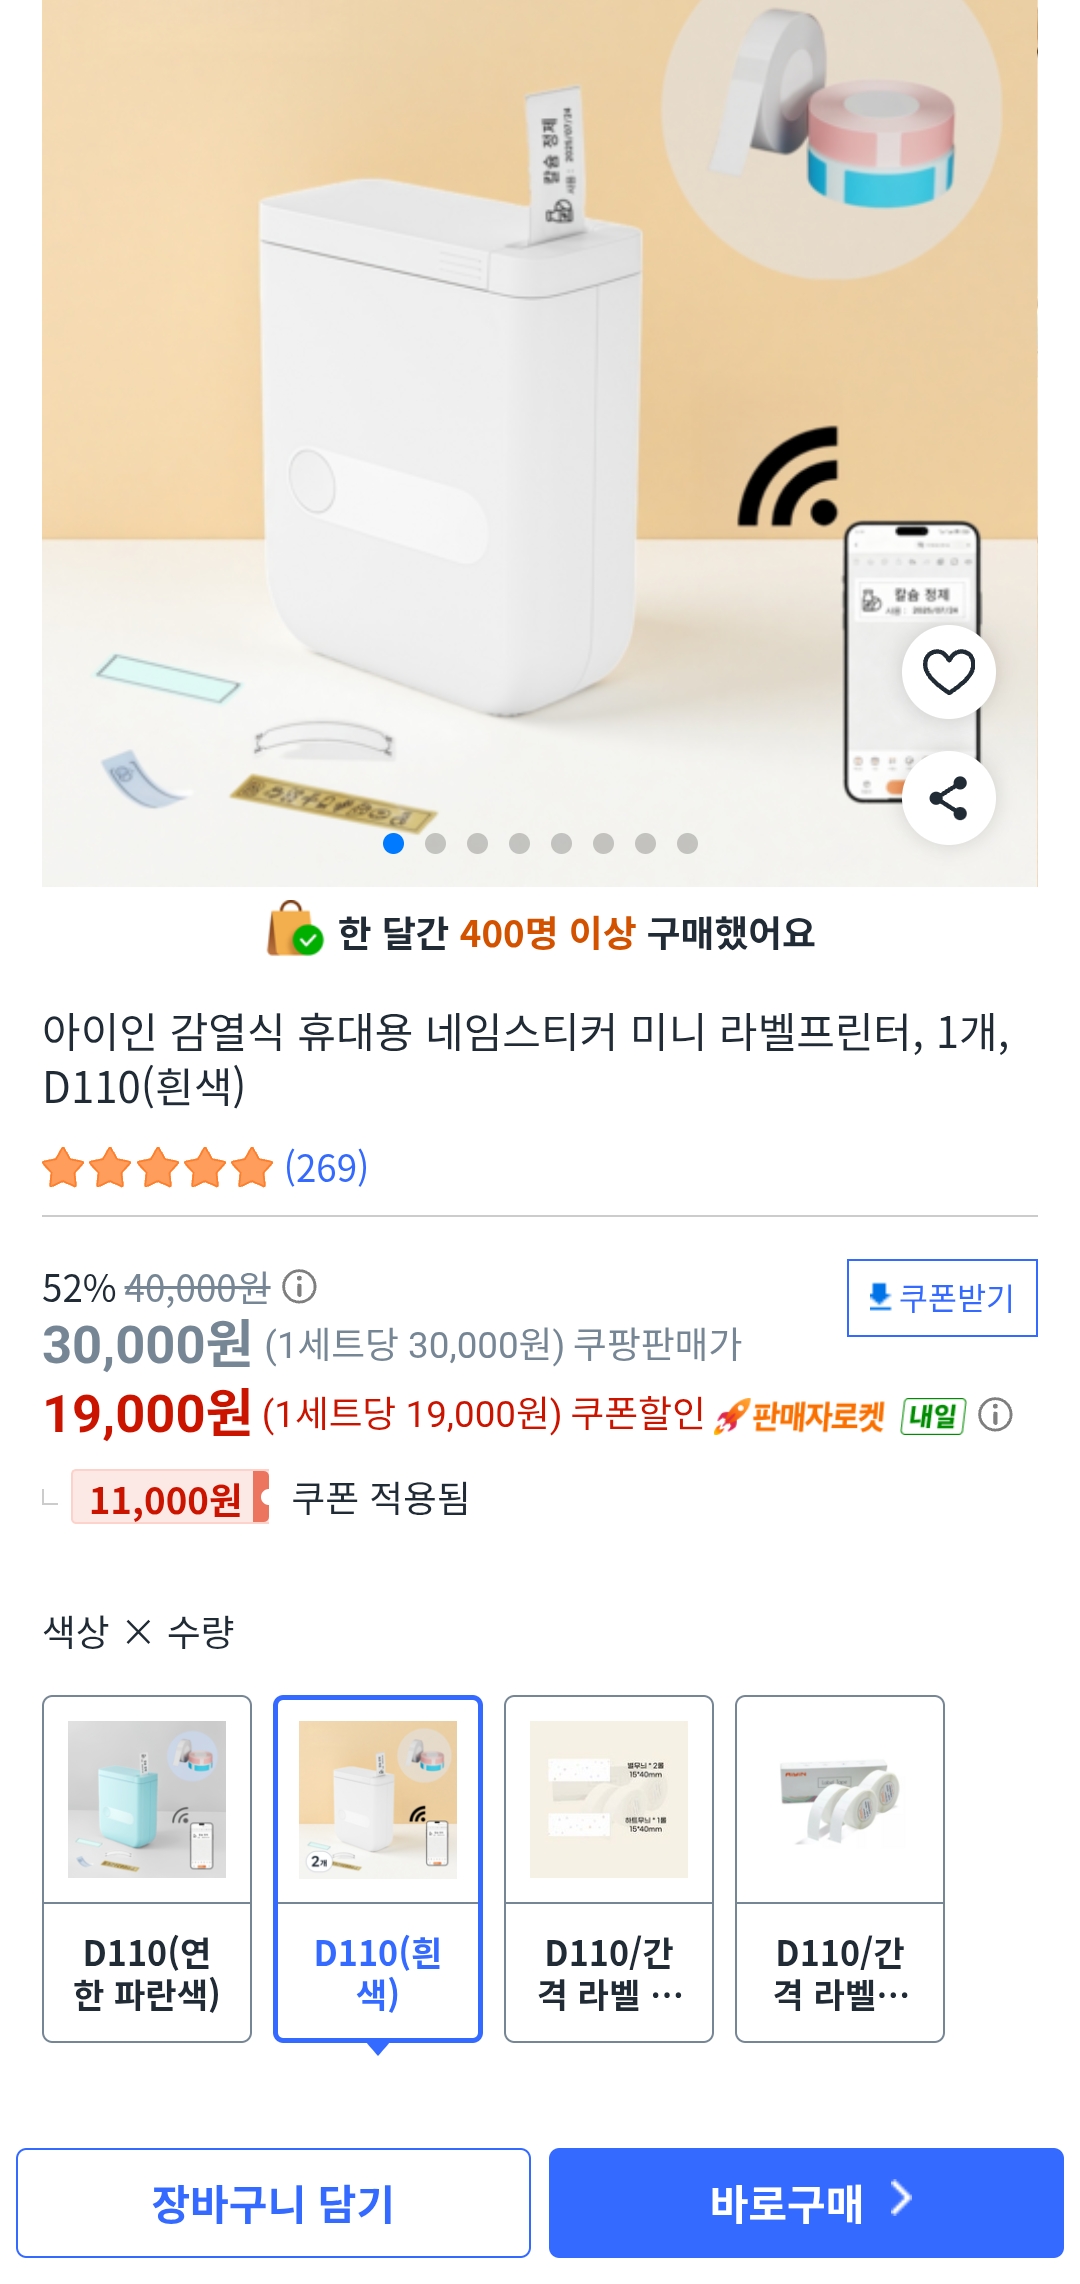Select the D110(연한 파란색) color option

[x=147, y=1868]
